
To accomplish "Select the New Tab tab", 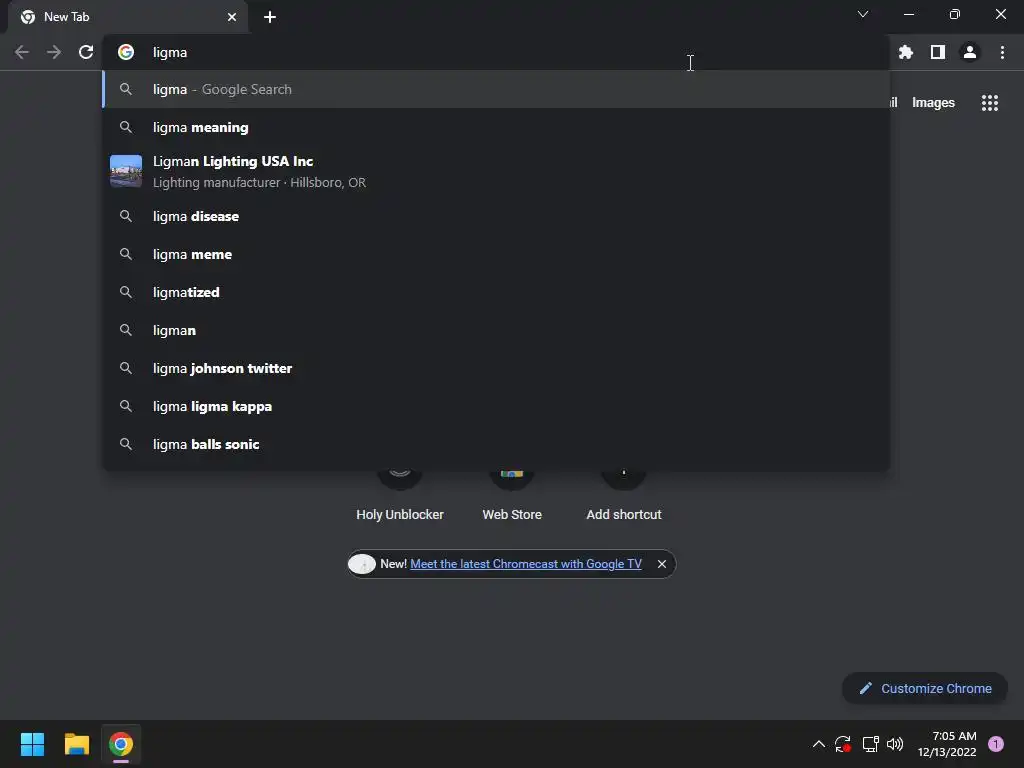I will point(128,17).
